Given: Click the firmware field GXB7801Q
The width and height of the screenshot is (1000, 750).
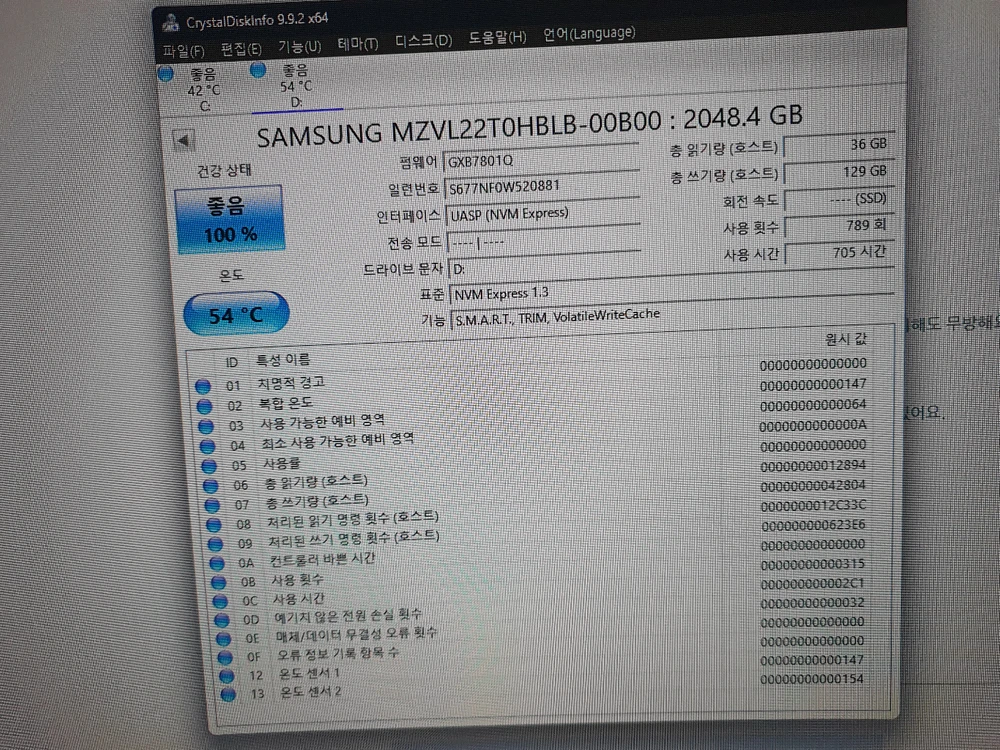Looking at the screenshot, I should (541, 159).
